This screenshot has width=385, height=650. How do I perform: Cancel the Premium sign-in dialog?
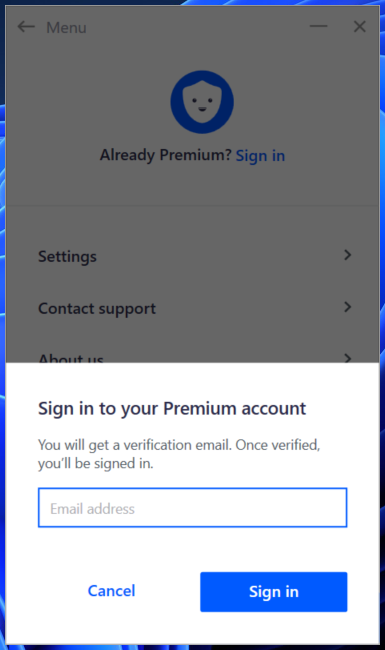[111, 591]
